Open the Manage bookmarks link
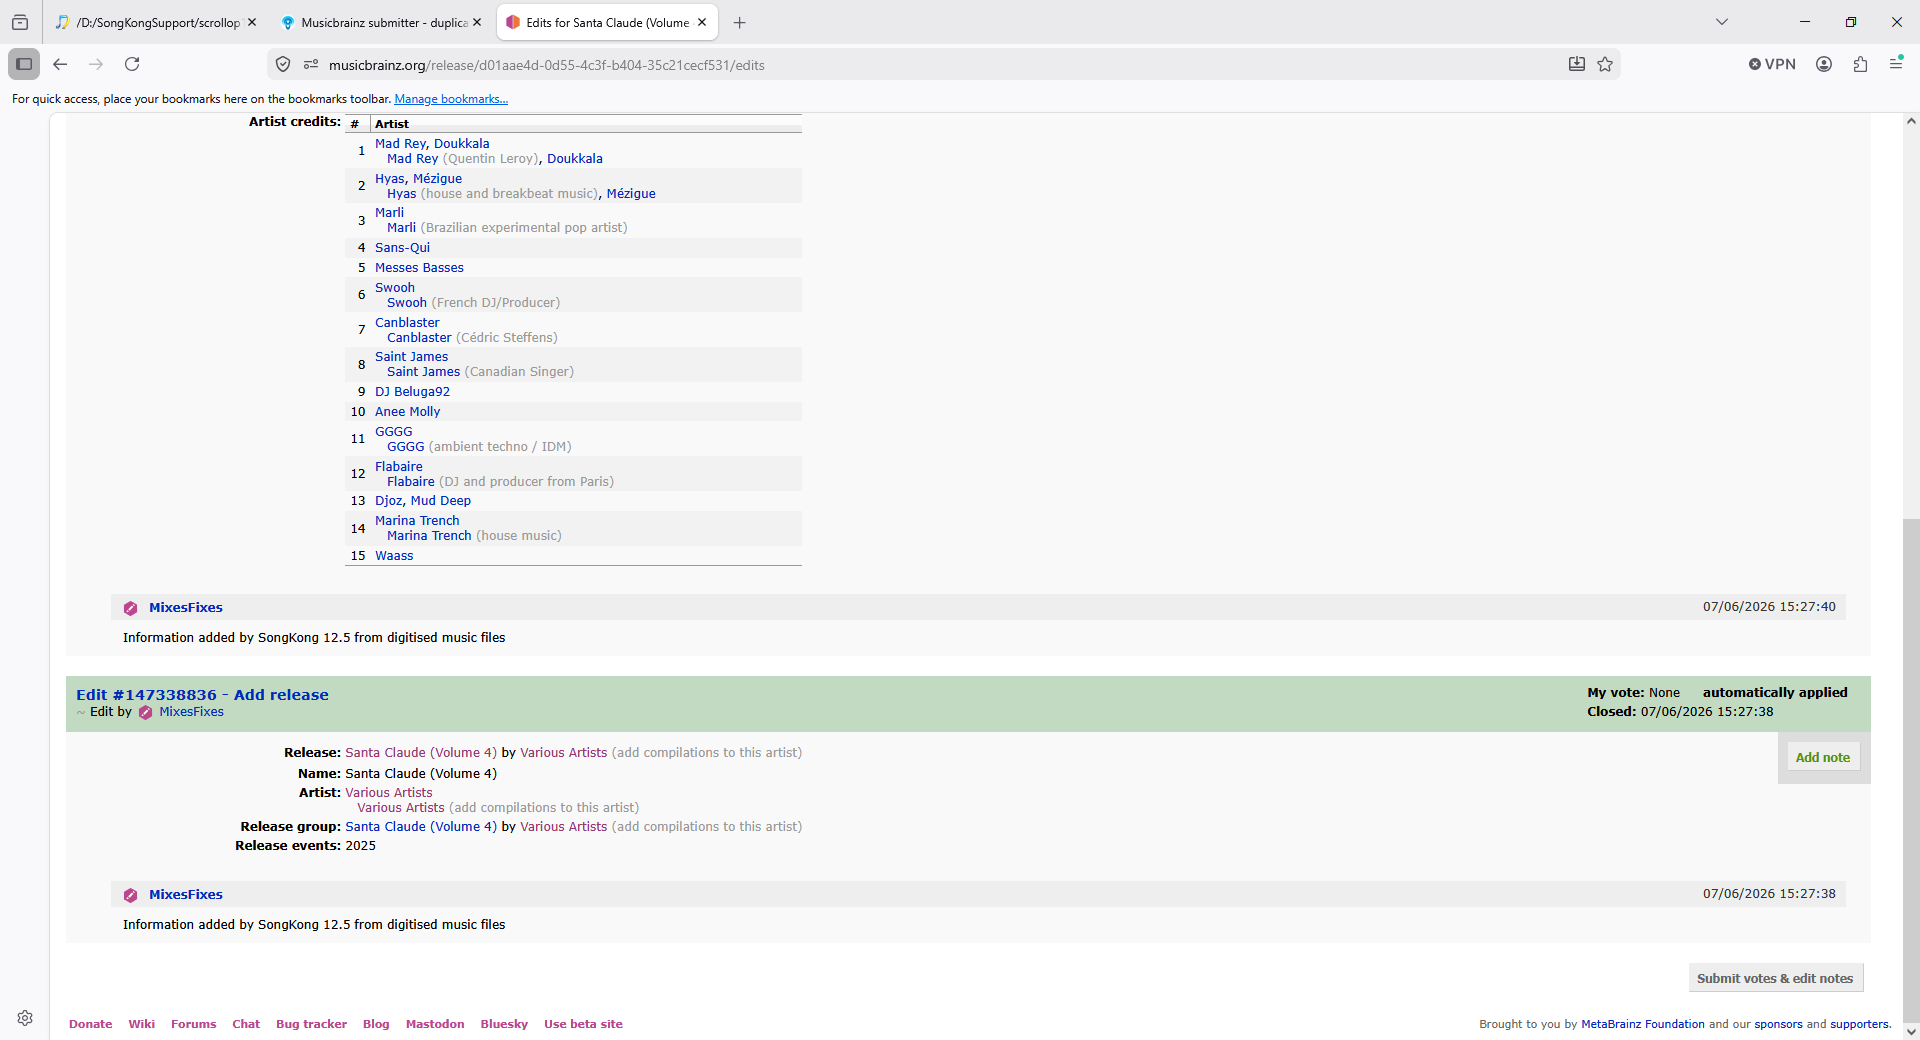The height and width of the screenshot is (1040, 1920). (x=451, y=99)
